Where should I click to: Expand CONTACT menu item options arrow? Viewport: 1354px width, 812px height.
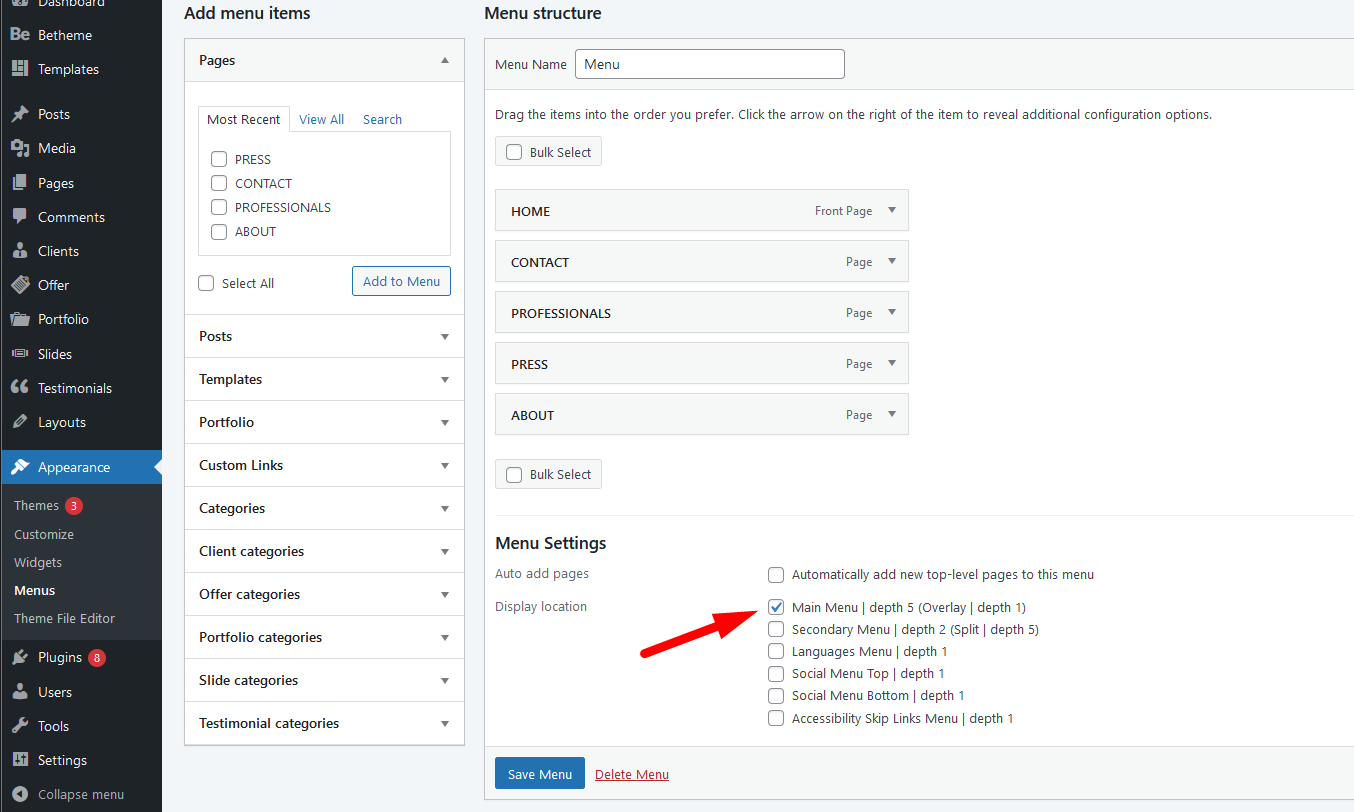tap(892, 262)
